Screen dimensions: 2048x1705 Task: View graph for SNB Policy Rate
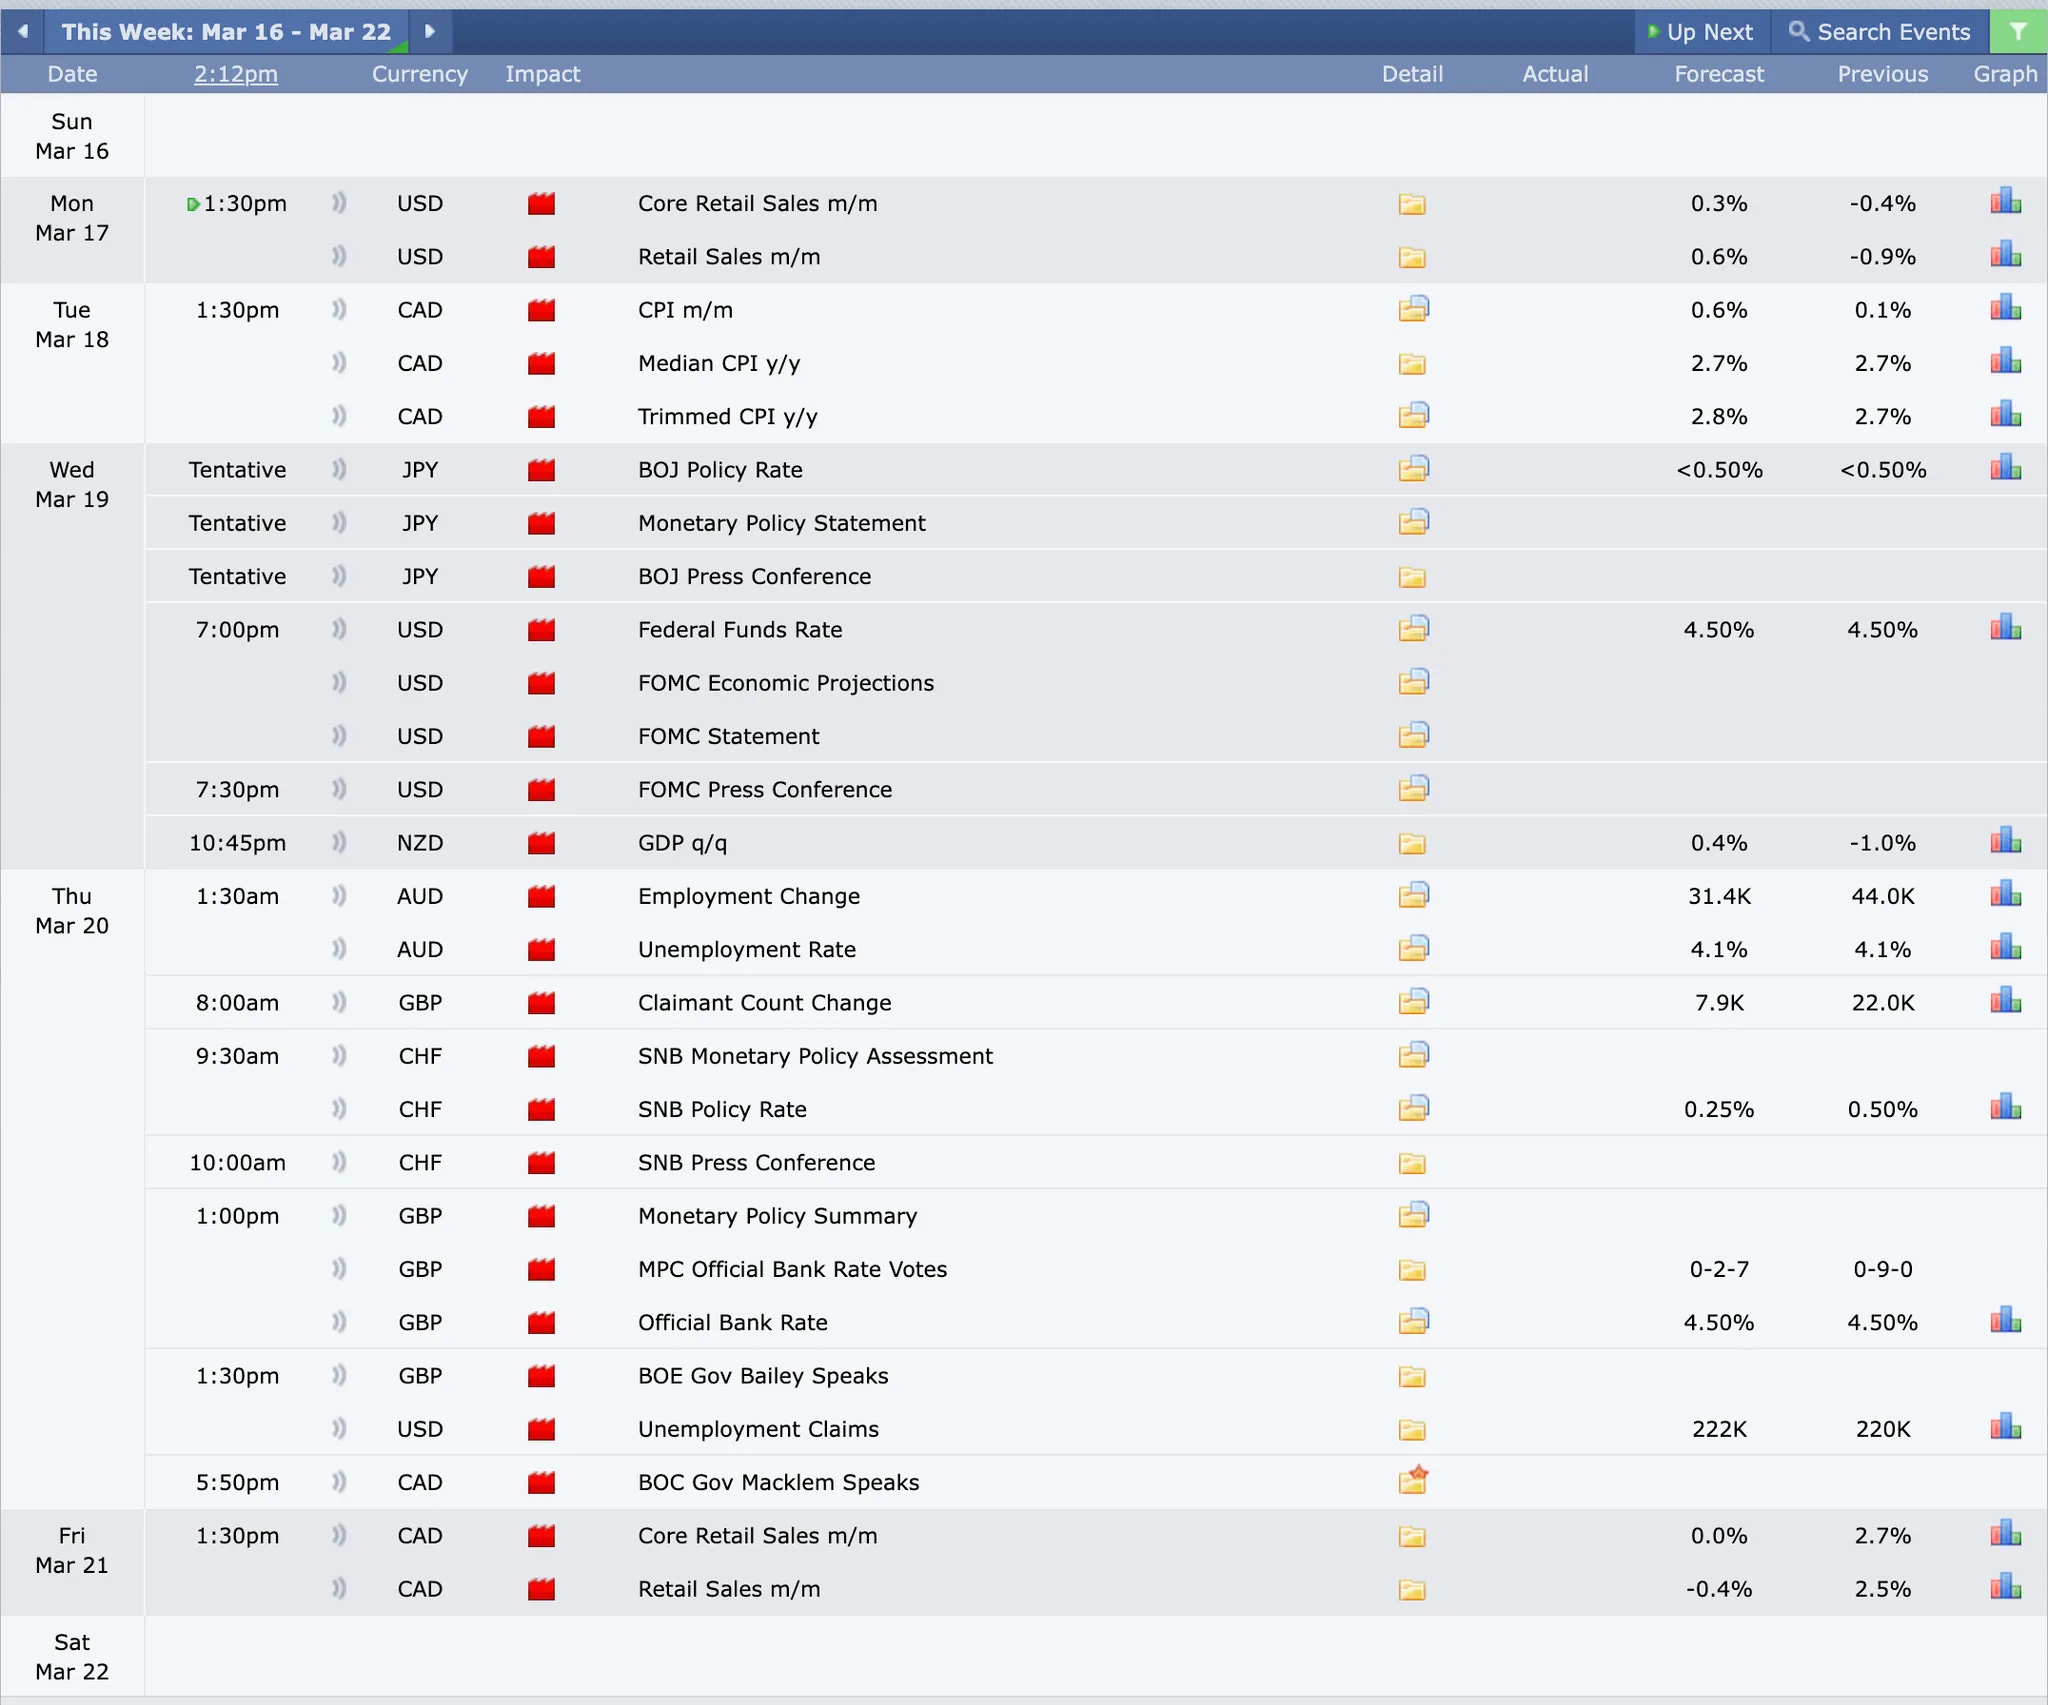tap(2005, 1108)
